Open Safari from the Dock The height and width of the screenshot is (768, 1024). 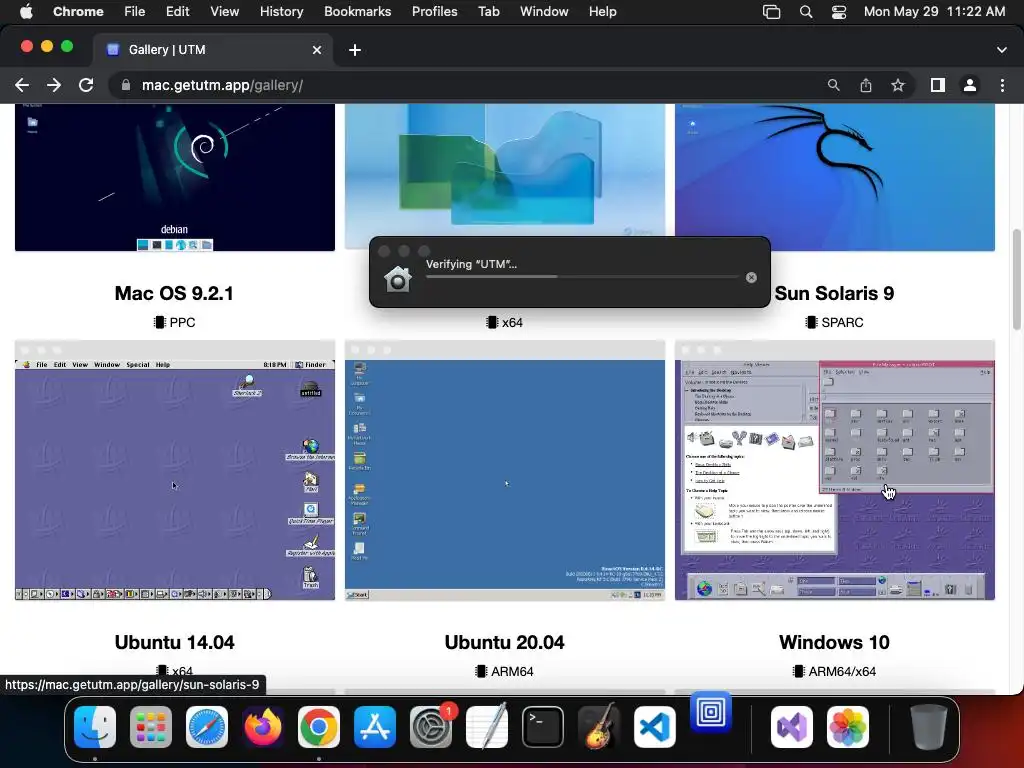click(207, 726)
